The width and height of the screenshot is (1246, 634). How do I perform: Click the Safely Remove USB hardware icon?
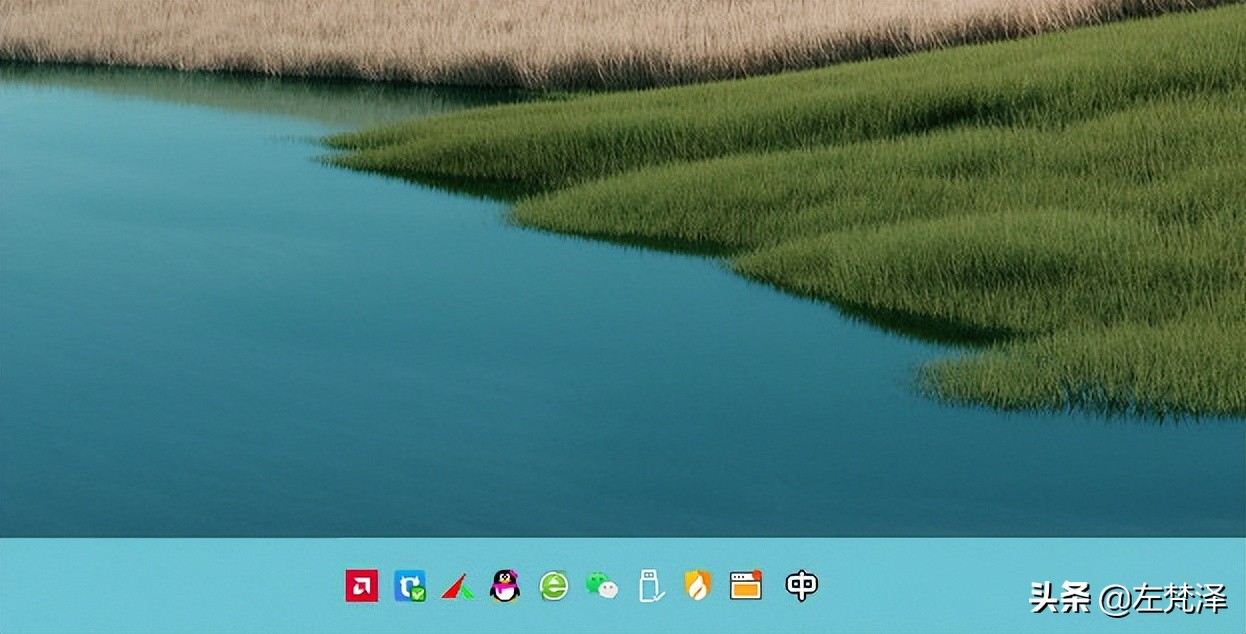pos(650,586)
